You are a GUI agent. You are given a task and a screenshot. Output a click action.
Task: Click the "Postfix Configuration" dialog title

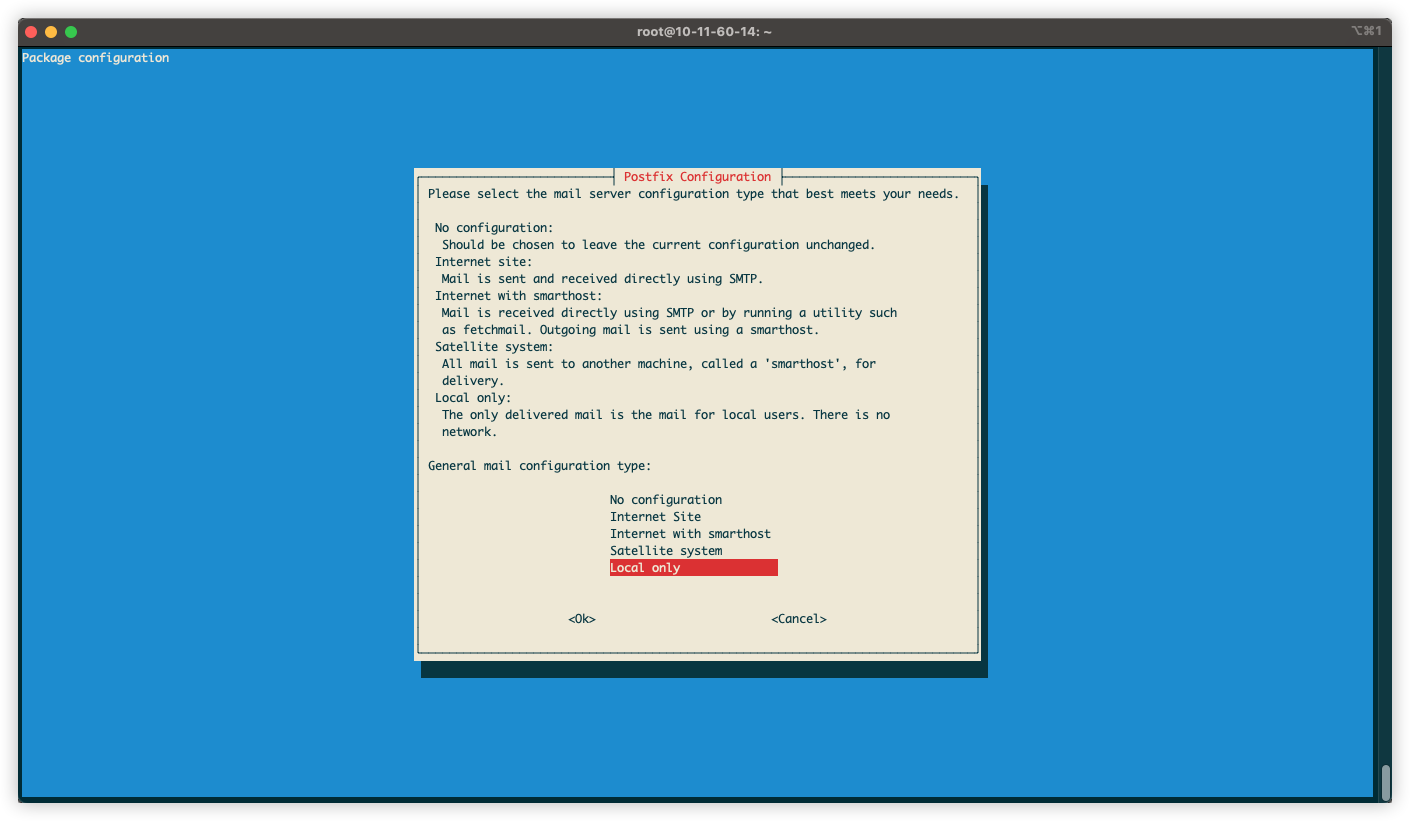pyautogui.click(x=698, y=177)
